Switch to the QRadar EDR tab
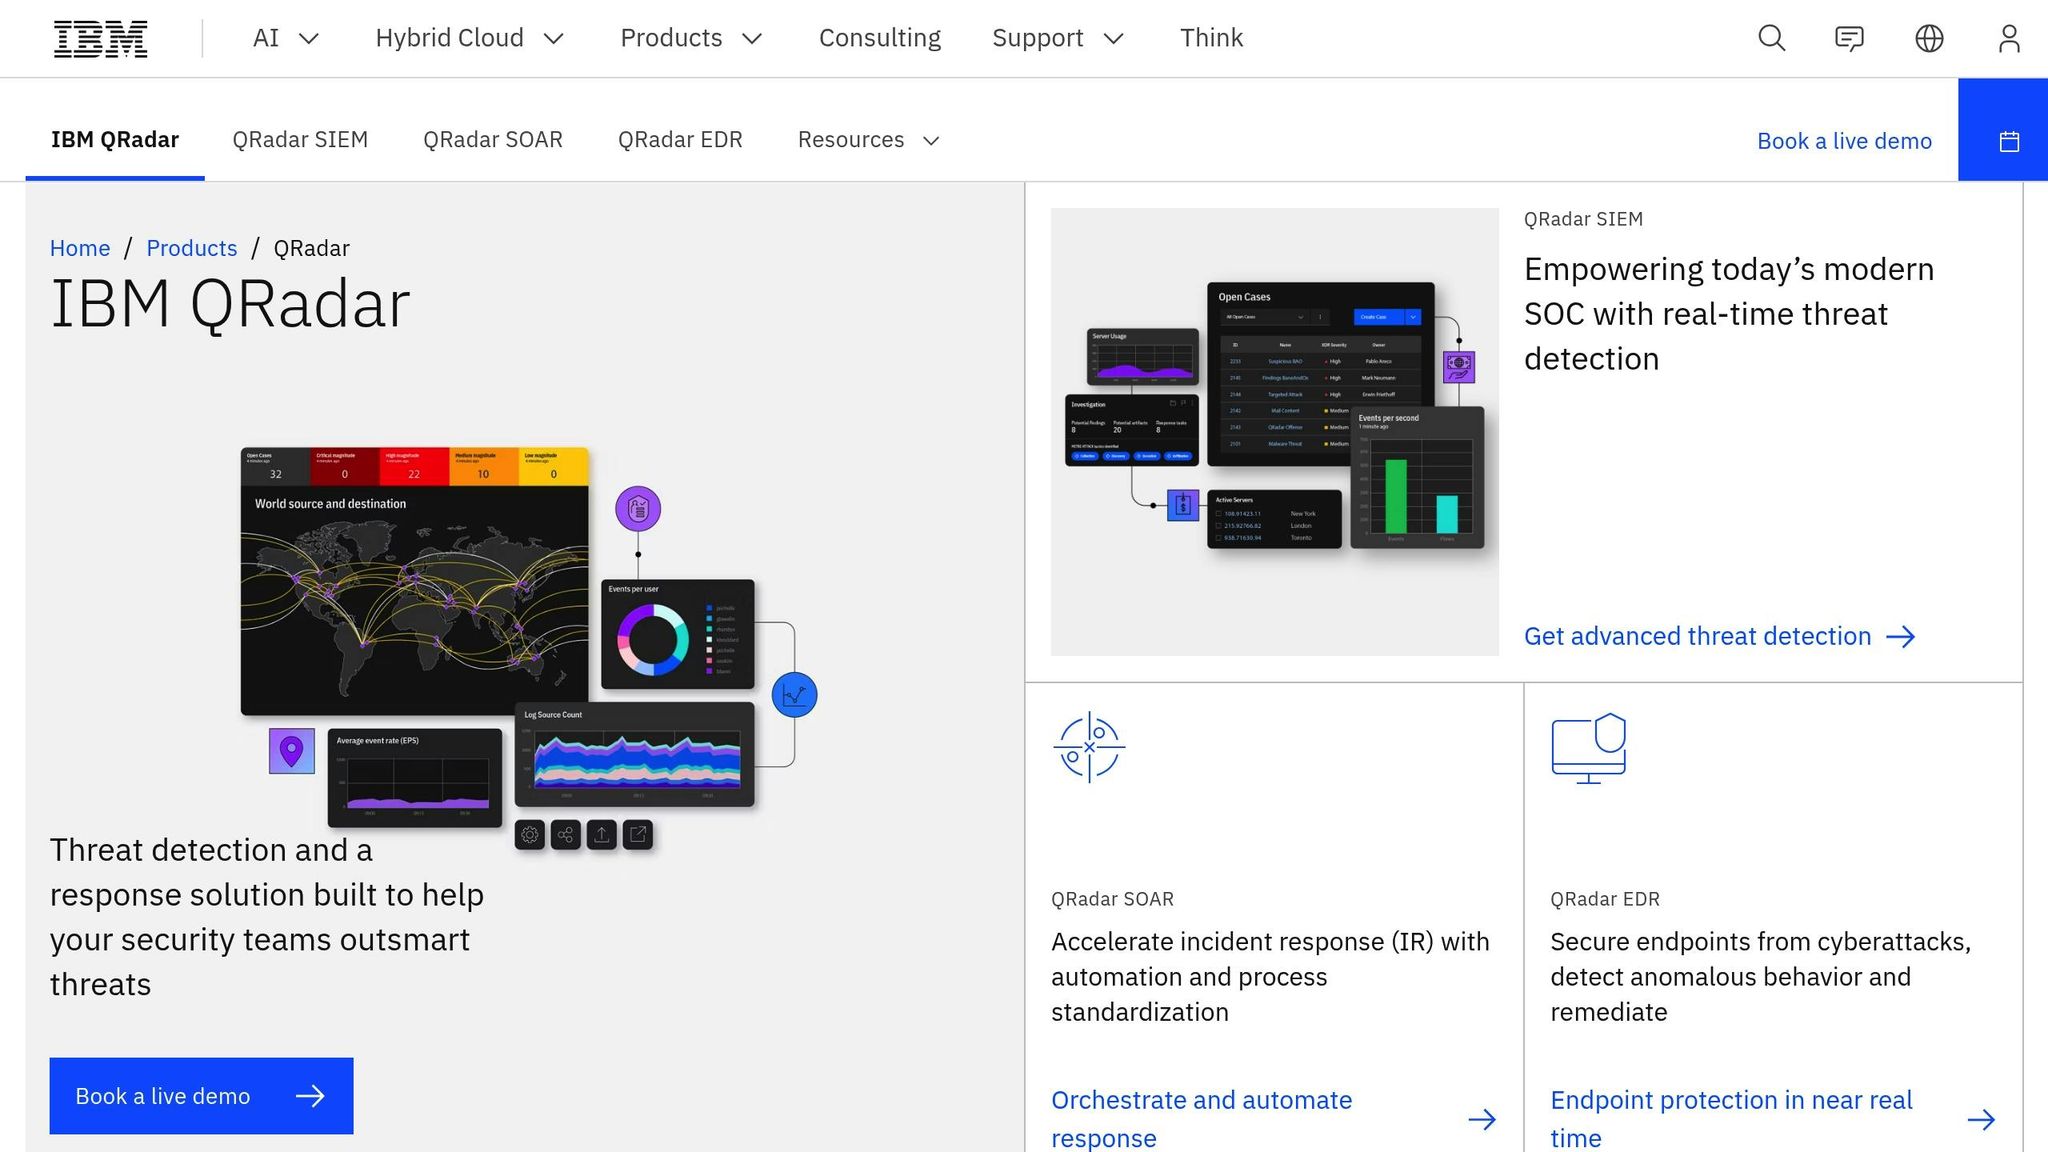The image size is (2048, 1152). tap(680, 140)
